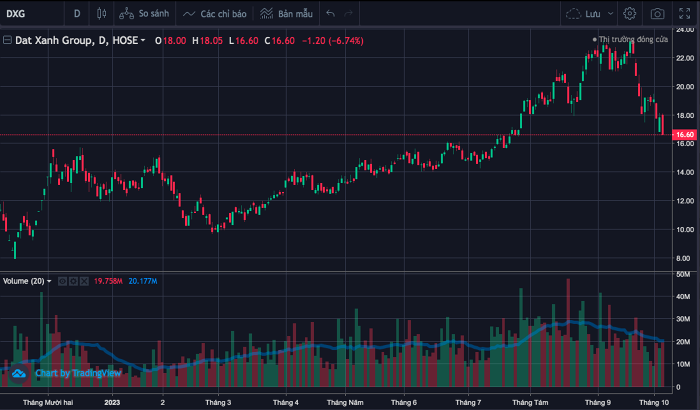Click Tháng 9 on time axis
Image resolution: width=700 pixels, height=410 pixels.
pyautogui.click(x=598, y=402)
